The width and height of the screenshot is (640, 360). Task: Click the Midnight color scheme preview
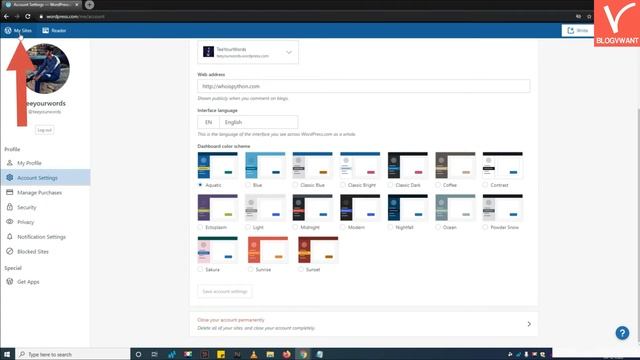point(313,208)
